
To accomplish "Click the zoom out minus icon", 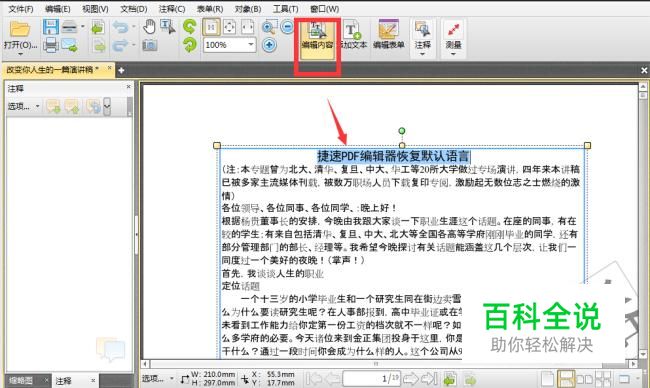I will pyautogui.click(x=287, y=27).
